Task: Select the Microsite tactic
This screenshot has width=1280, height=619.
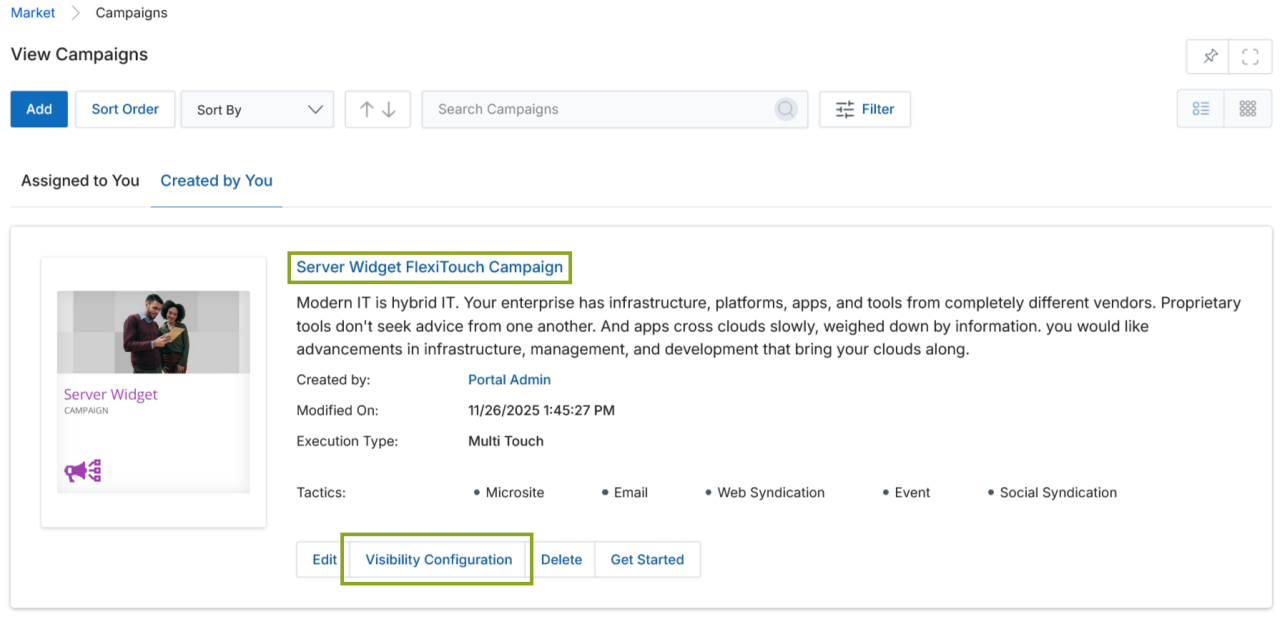Action: [515, 493]
